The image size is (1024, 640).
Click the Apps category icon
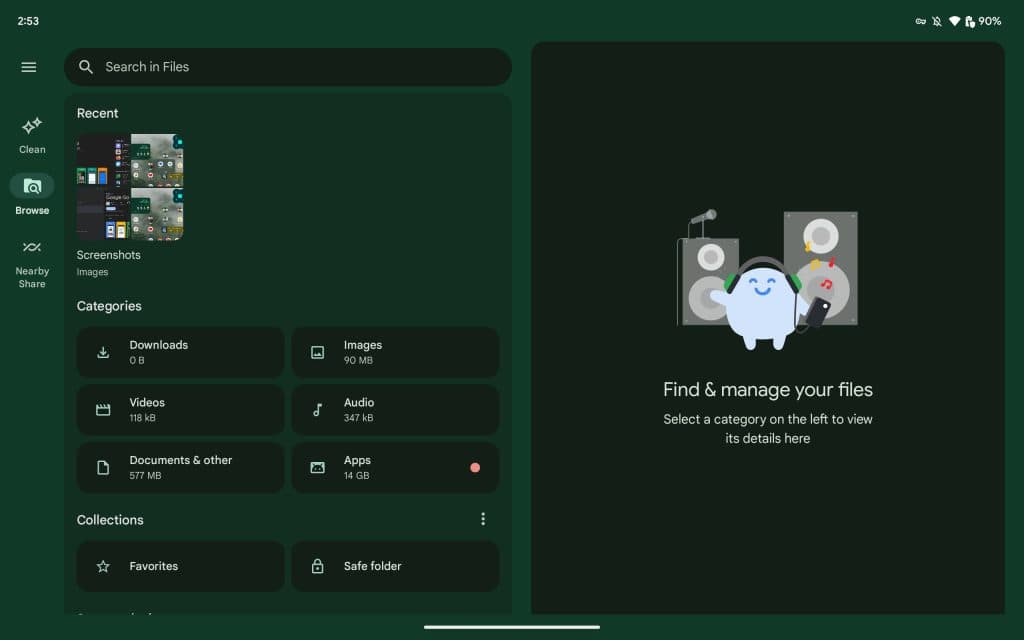point(317,467)
